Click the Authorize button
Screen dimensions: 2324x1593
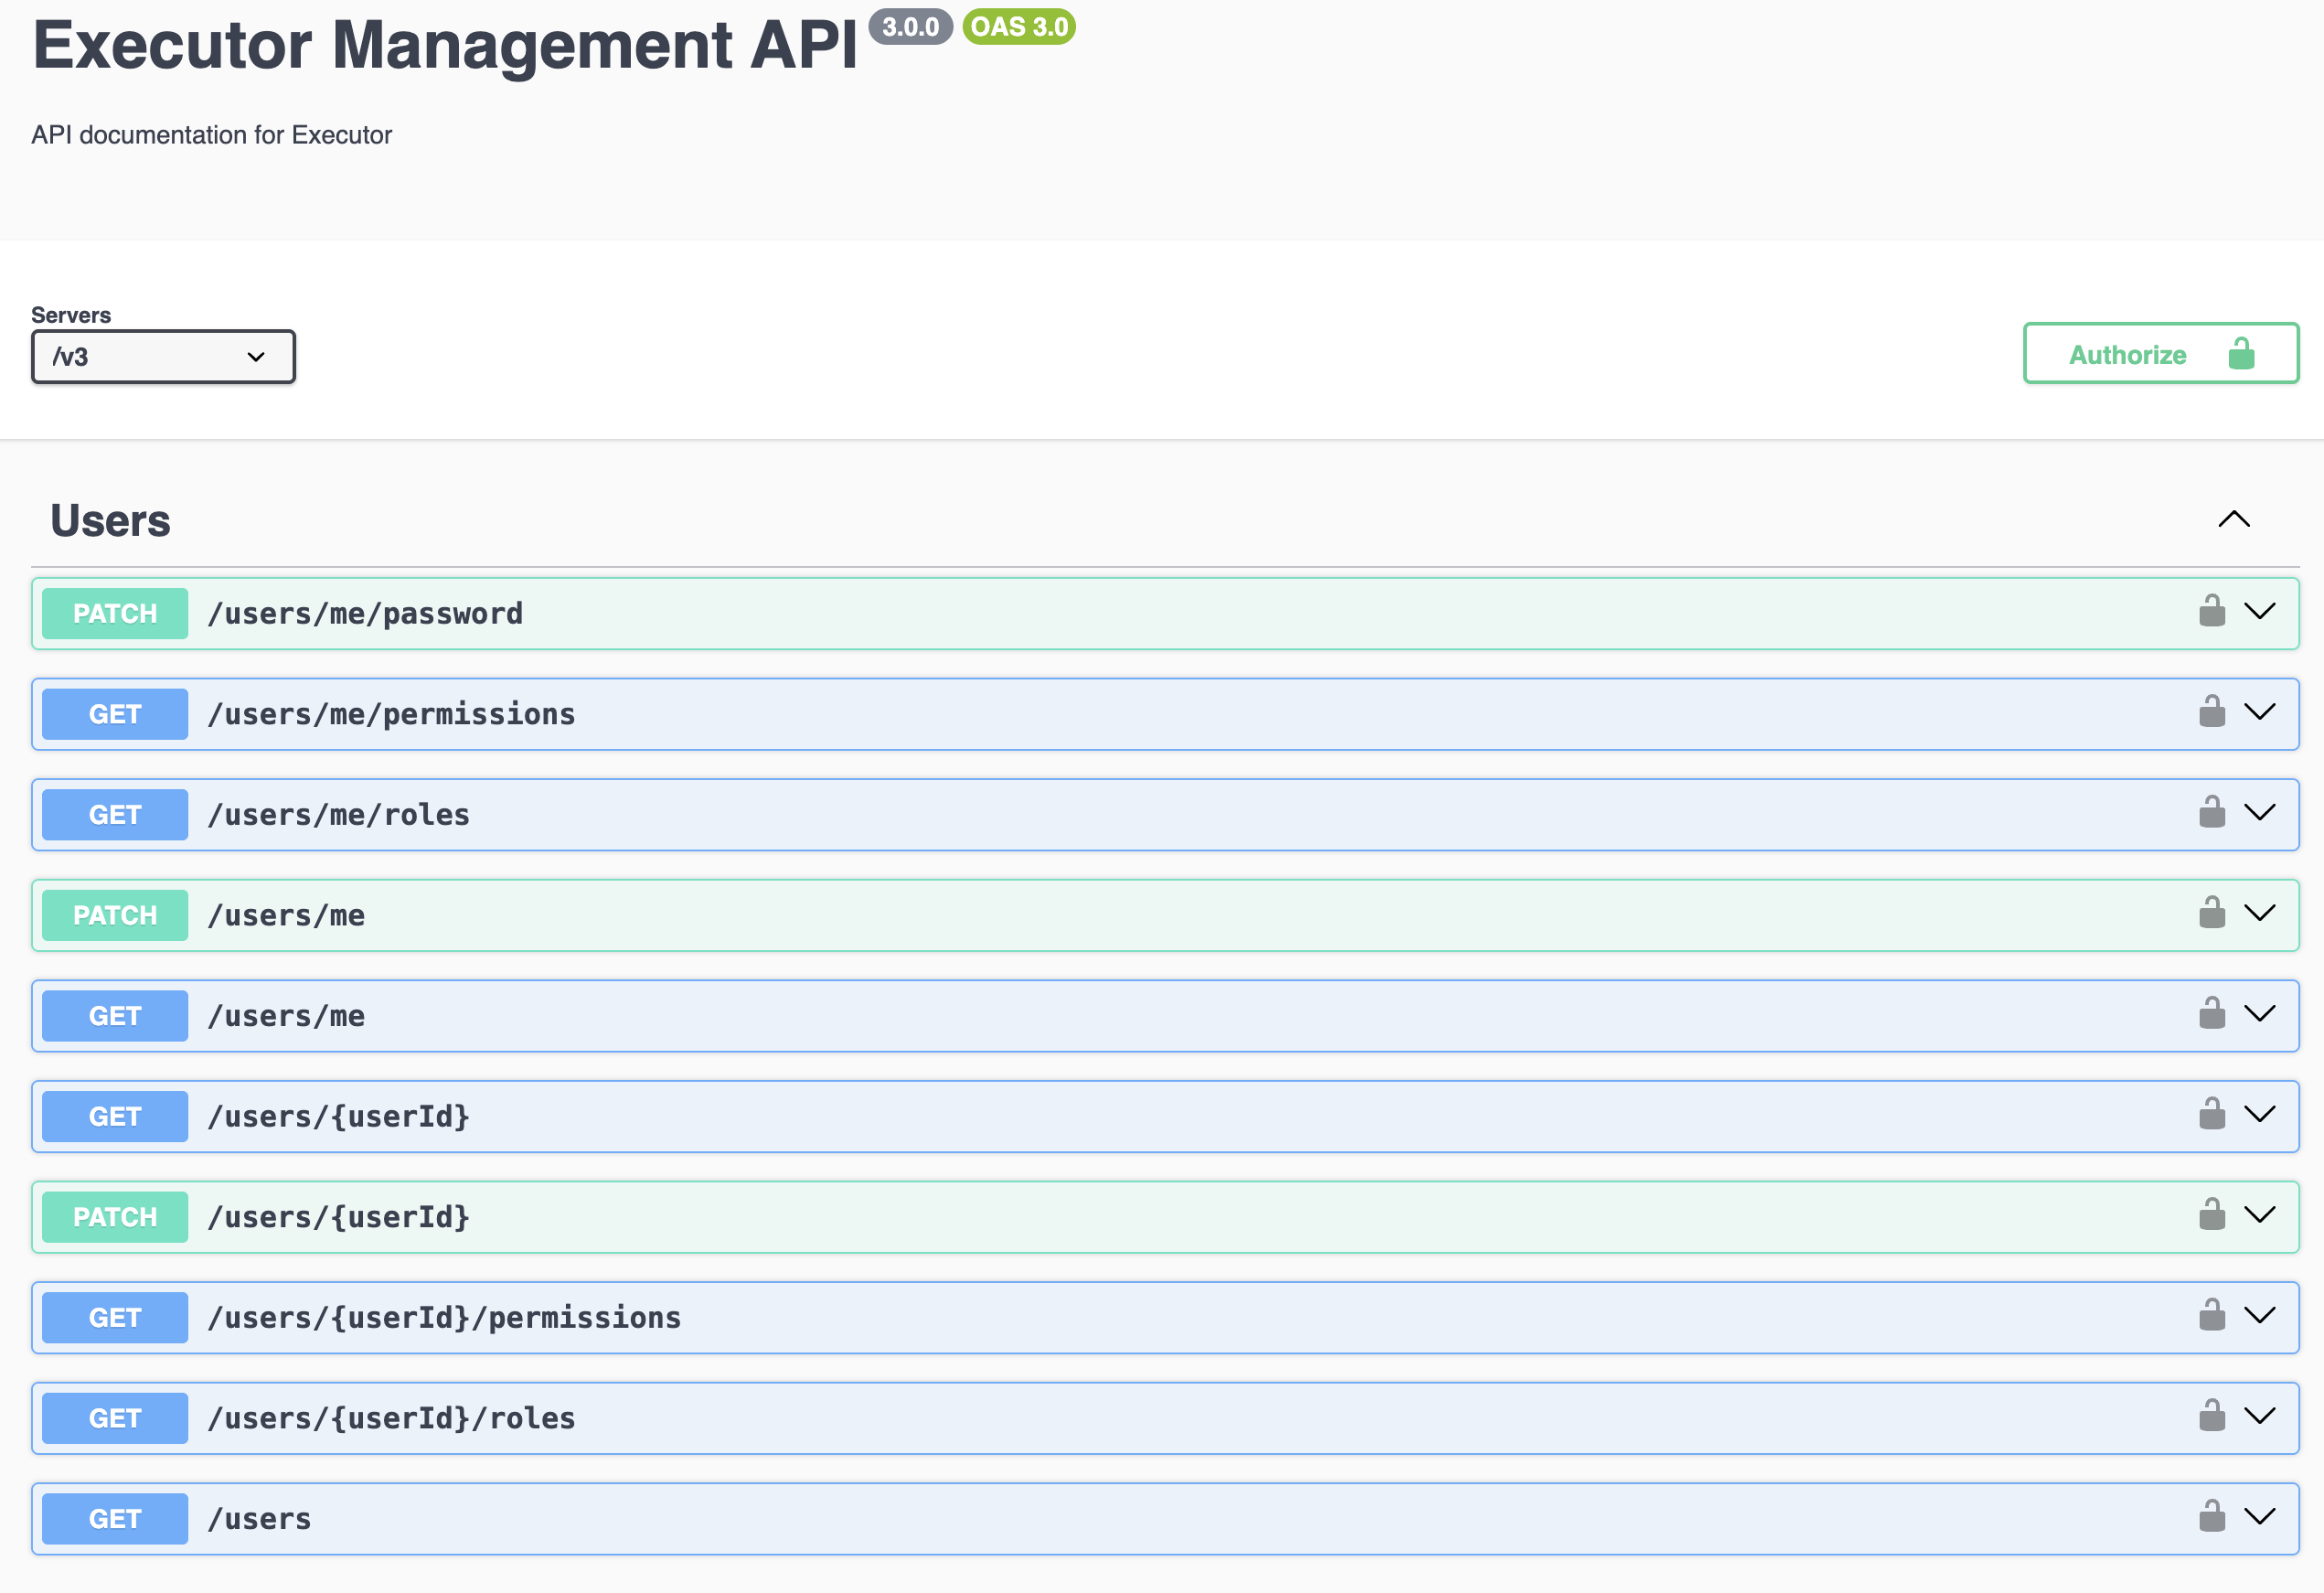pyautogui.click(x=2127, y=353)
